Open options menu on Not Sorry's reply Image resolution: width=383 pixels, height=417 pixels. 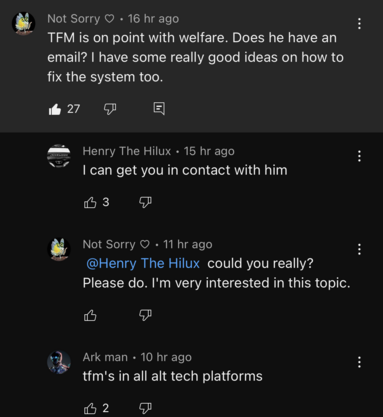tap(359, 249)
